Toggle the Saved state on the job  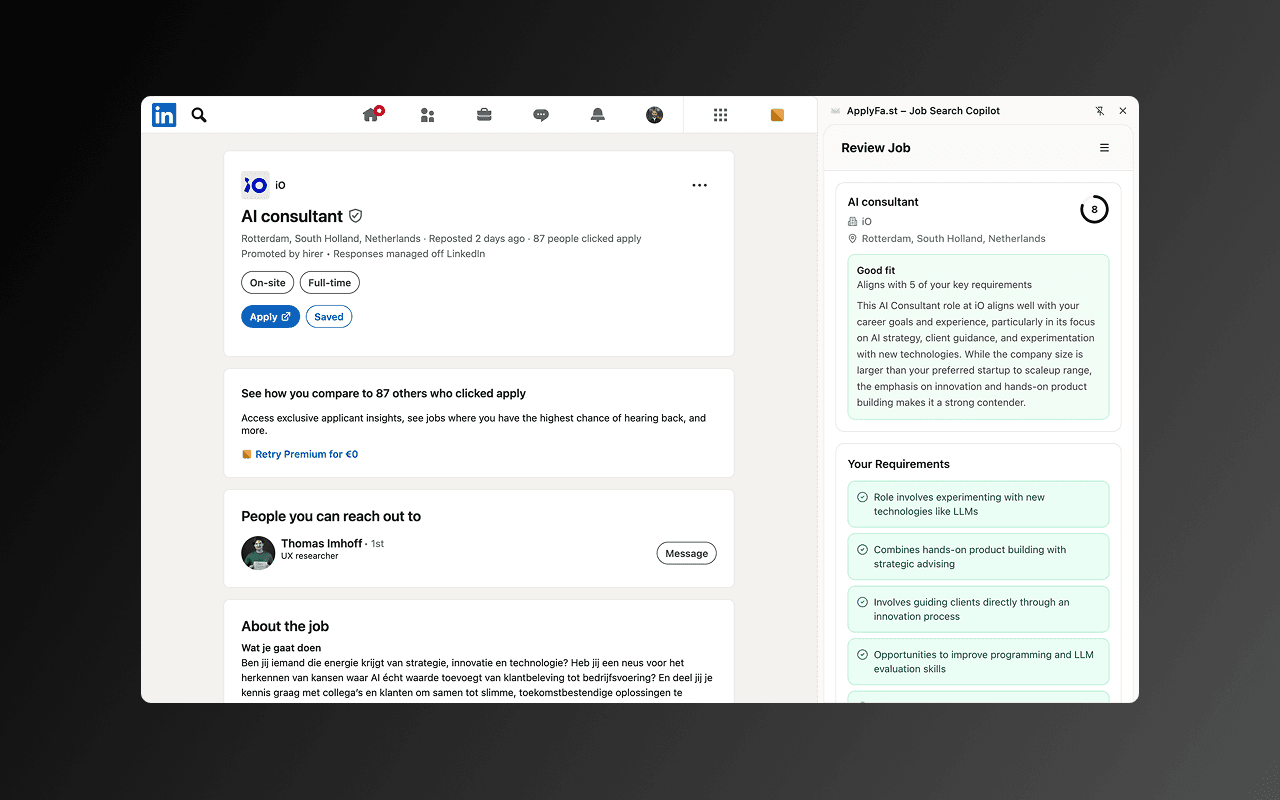[328, 316]
